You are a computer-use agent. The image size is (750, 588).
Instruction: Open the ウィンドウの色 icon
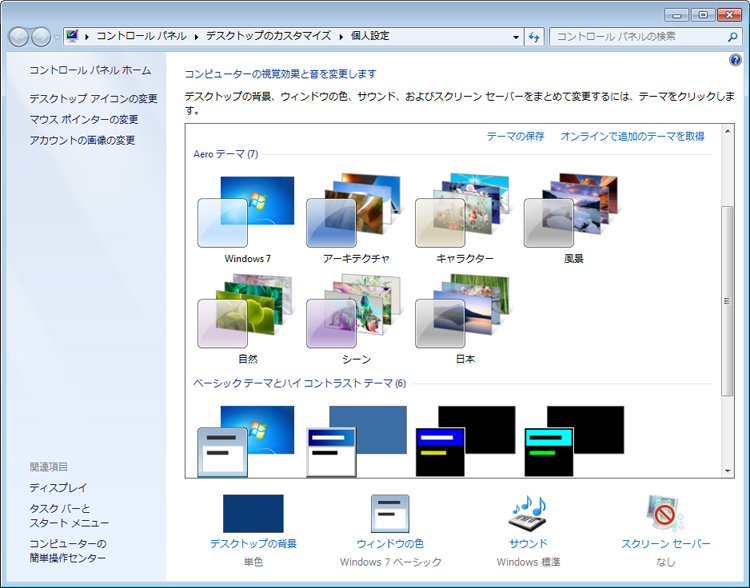click(x=390, y=513)
